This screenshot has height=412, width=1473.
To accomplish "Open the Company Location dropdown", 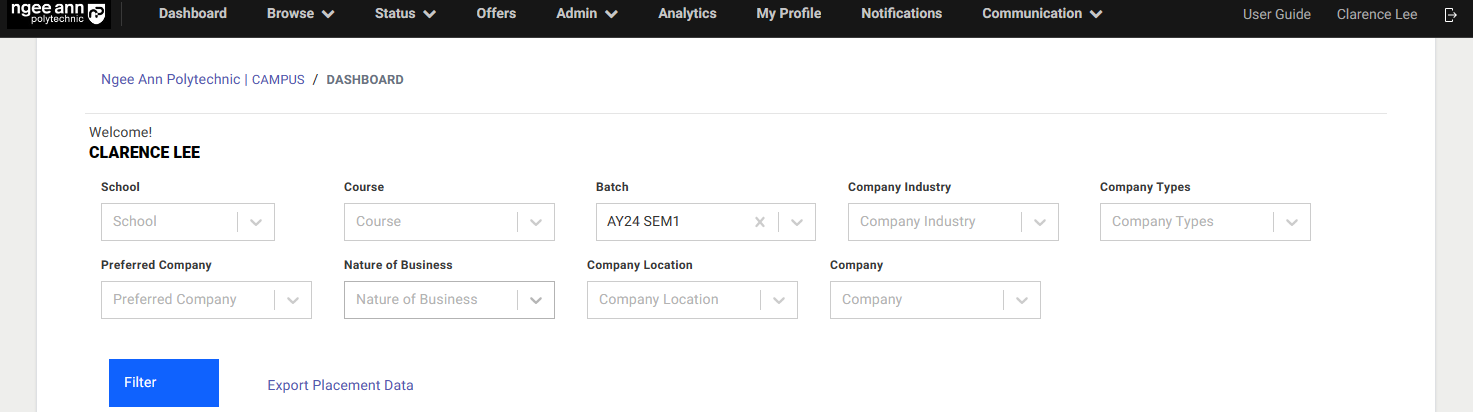I will pyautogui.click(x=779, y=300).
